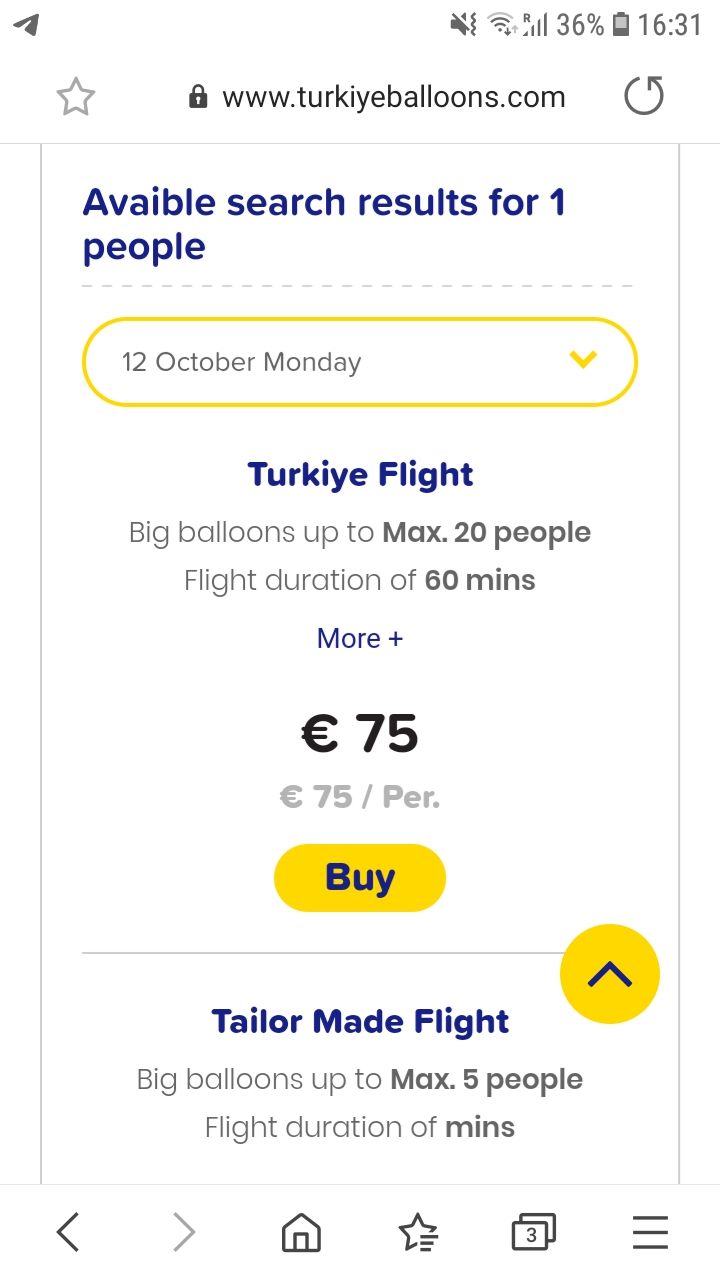
Task: Go forward with browser forward arrow
Action: coord(184,1232)
